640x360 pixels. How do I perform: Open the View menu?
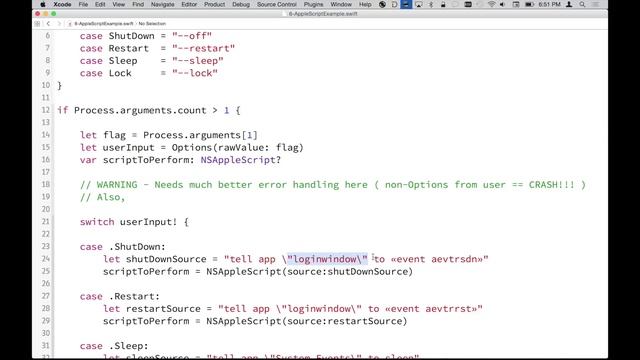click(118, 4)
